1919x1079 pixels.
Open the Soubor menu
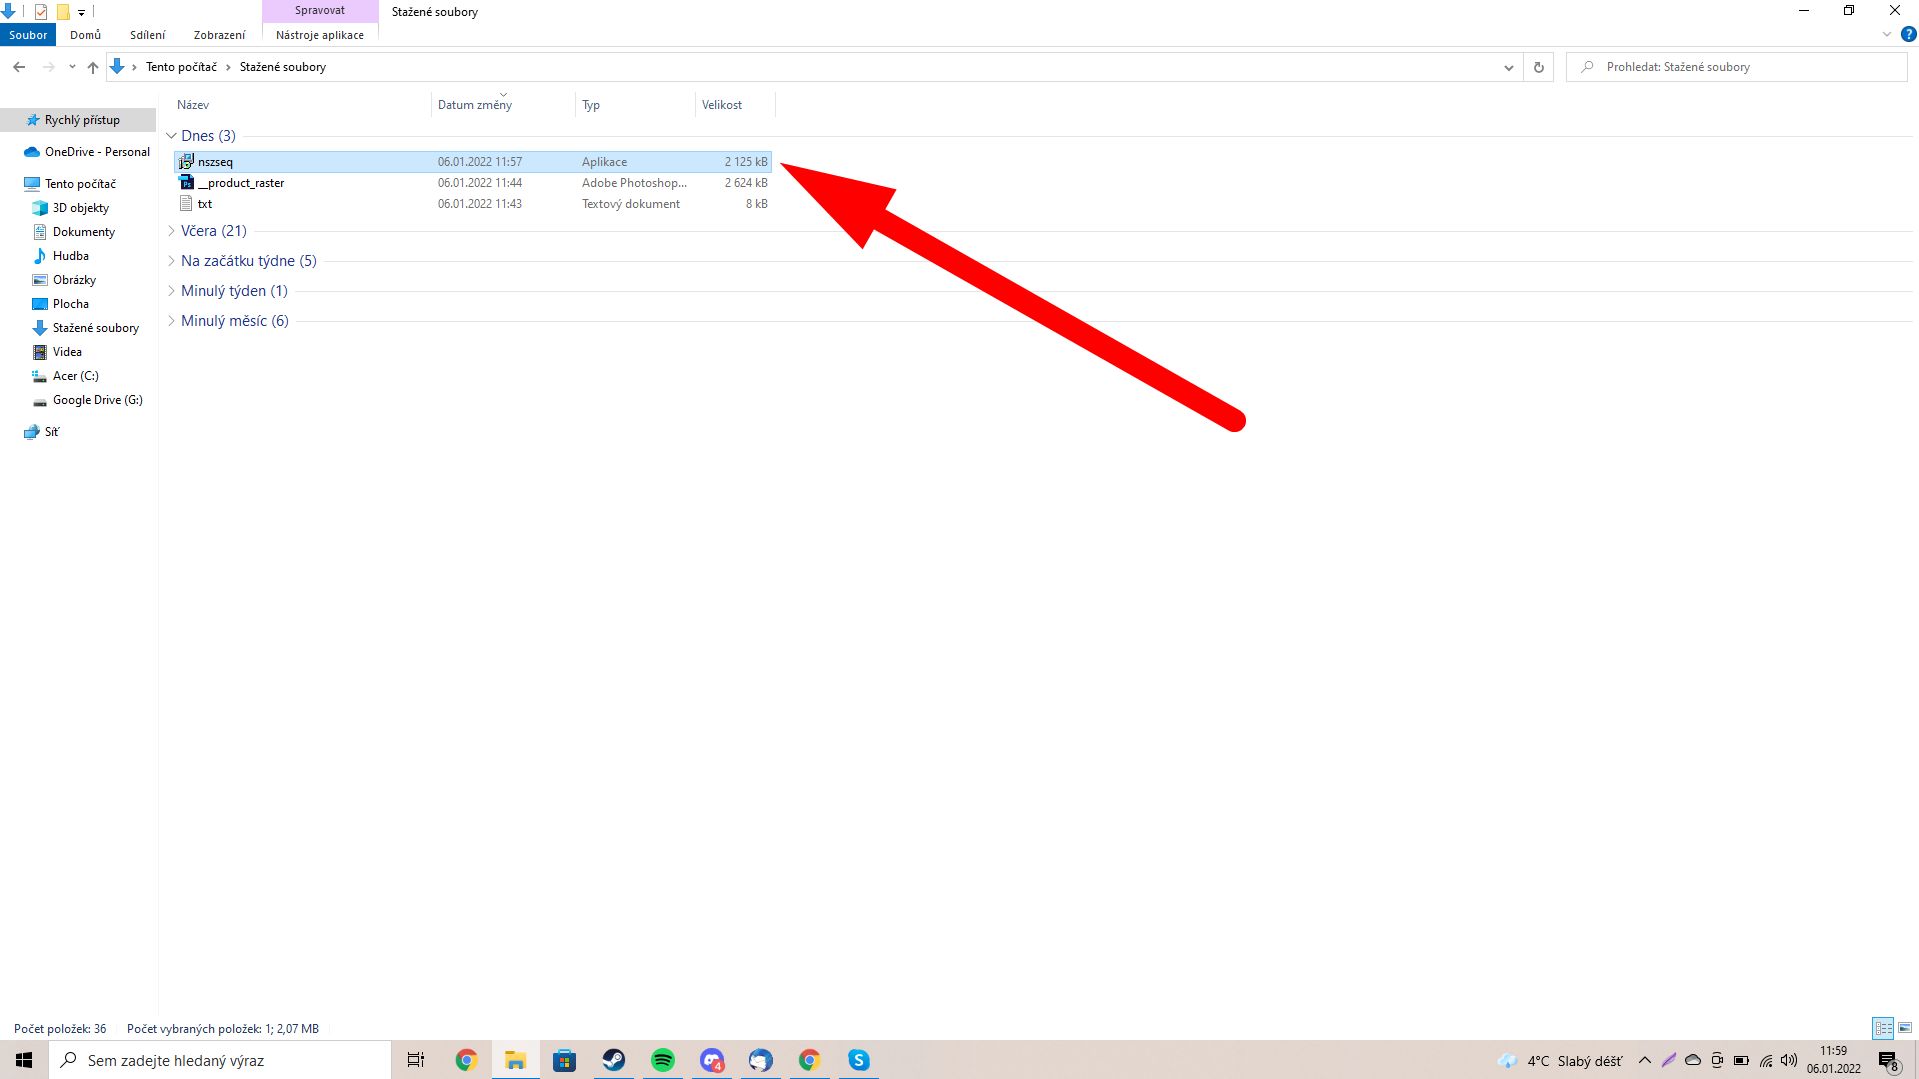tap(28, 35)
